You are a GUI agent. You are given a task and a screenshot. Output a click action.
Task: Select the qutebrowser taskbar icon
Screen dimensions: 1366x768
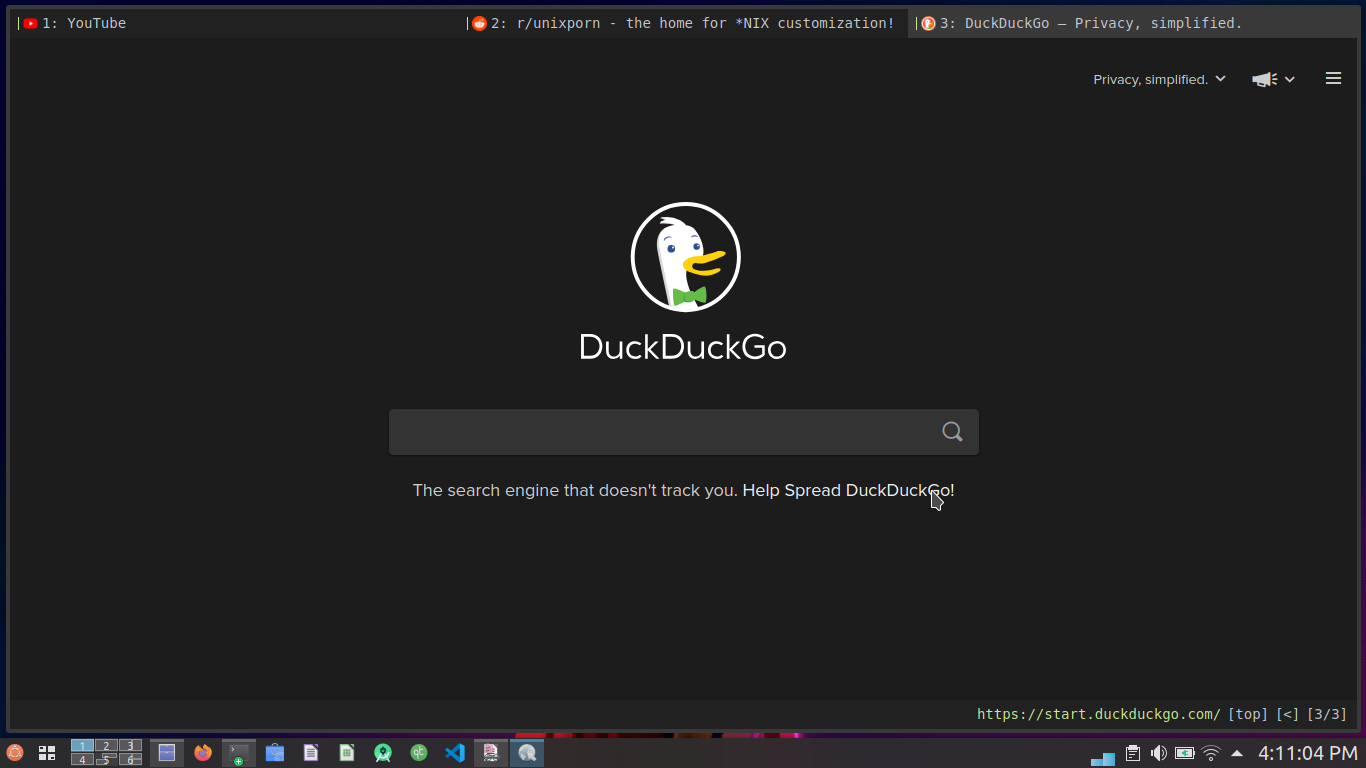pyautogui.click(x=527, y=753)
